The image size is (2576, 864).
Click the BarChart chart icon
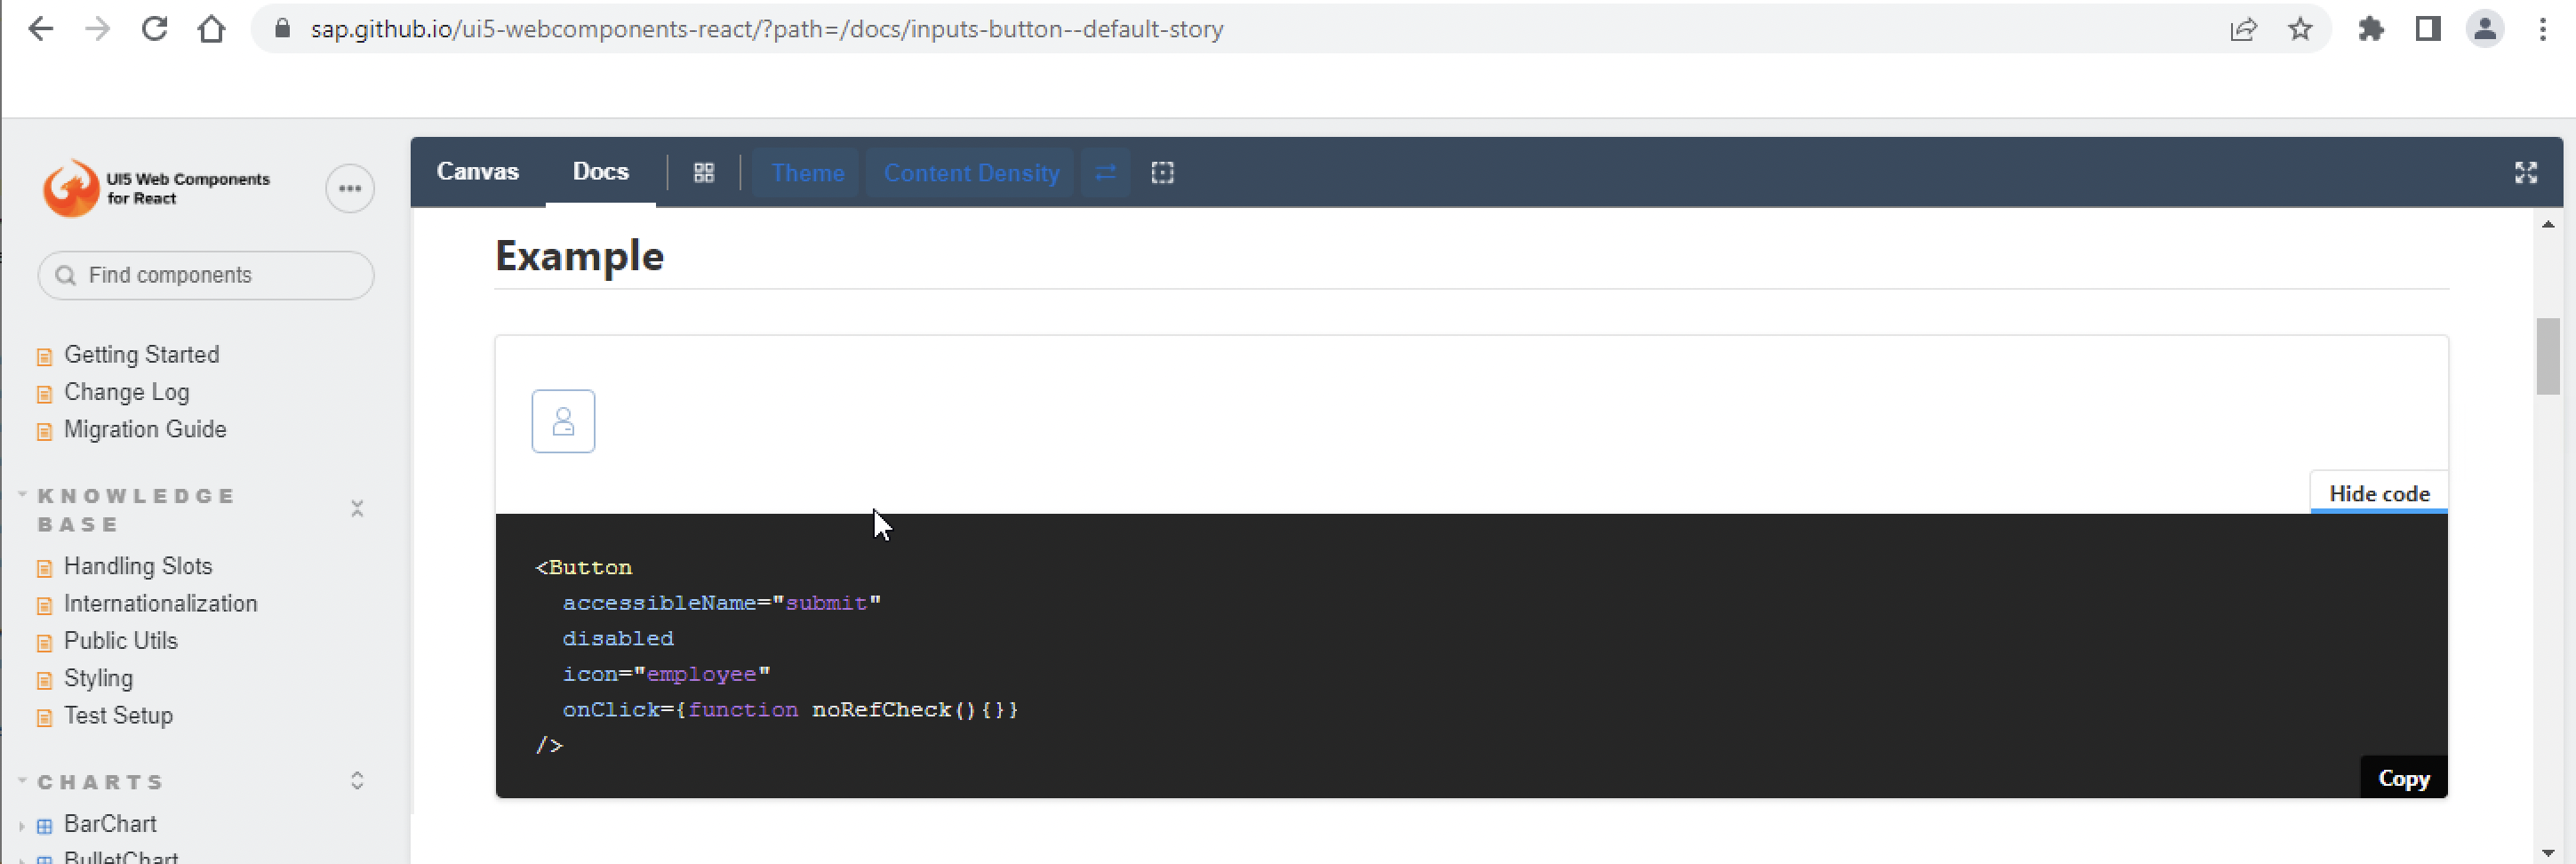click(x=44, y=824)
